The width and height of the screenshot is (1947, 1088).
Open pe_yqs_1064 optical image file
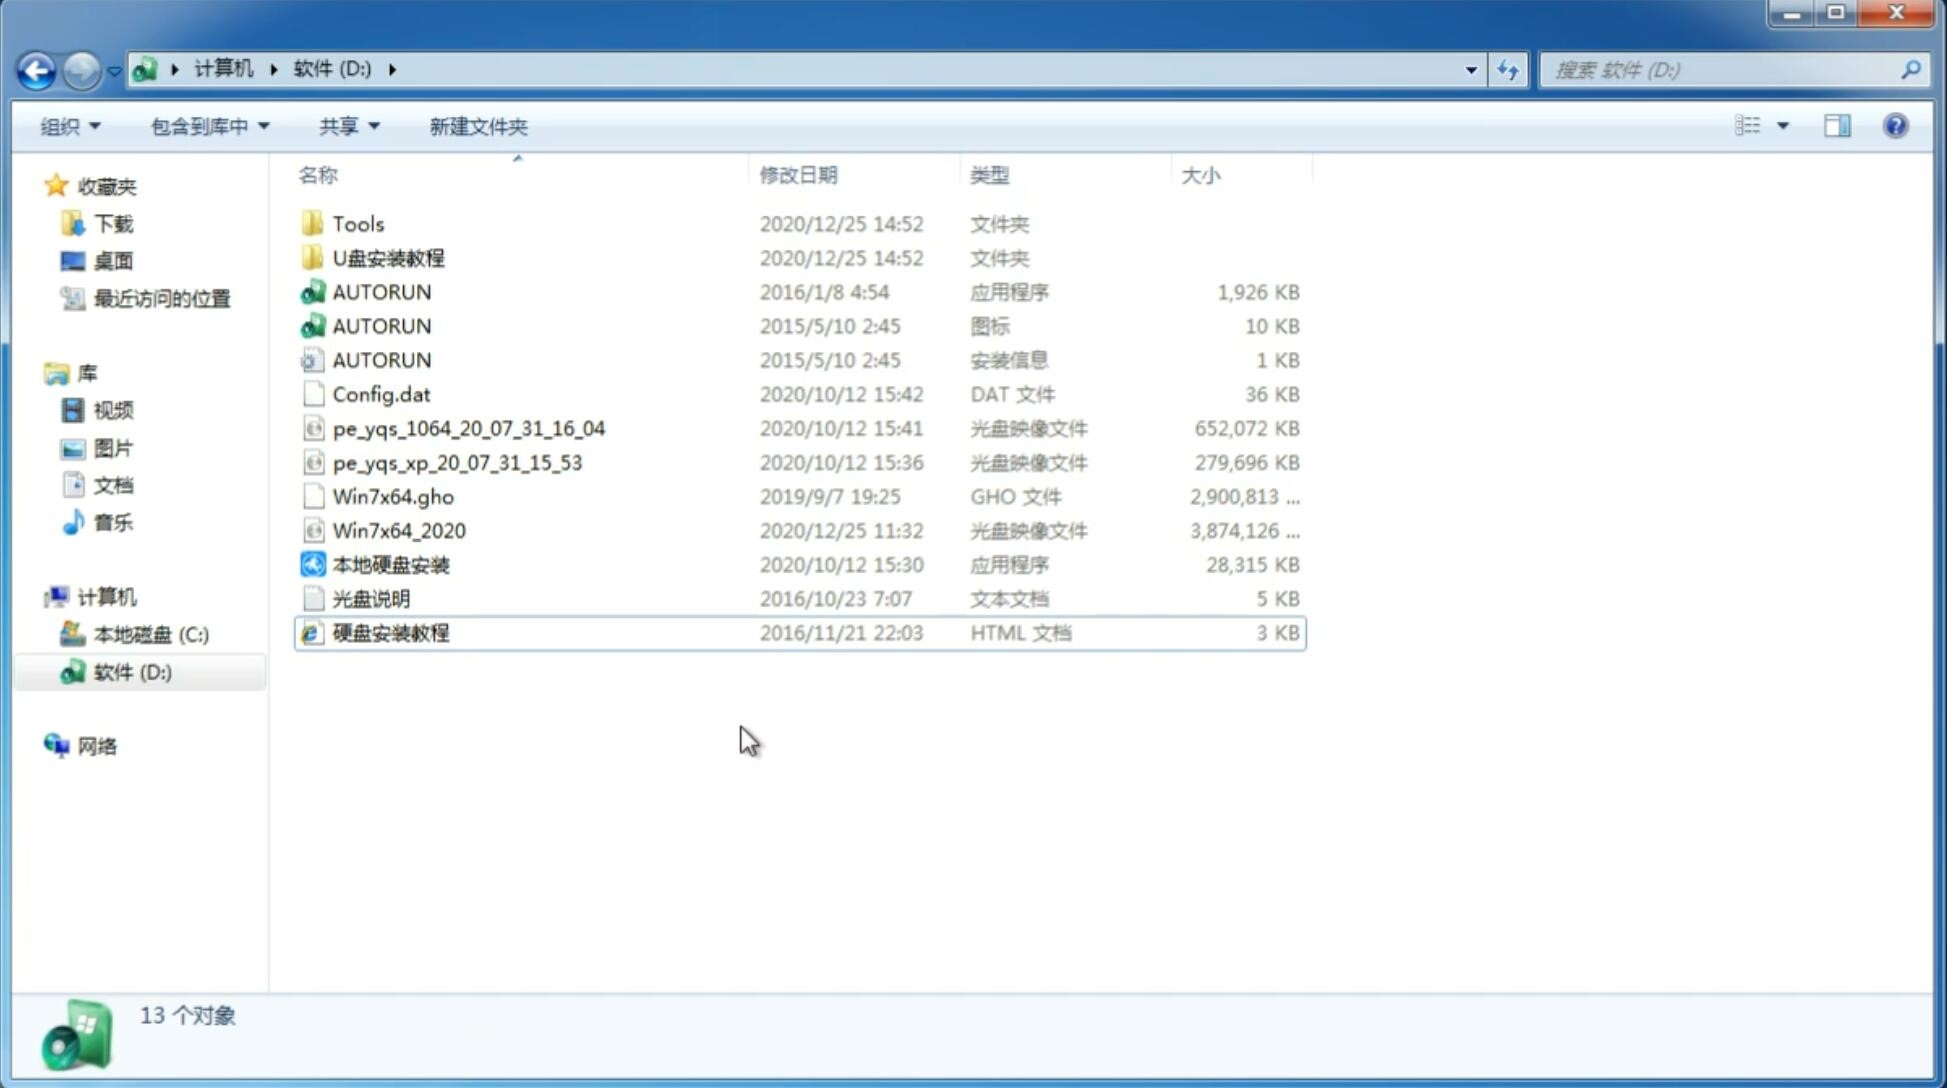click(x=469, y=428)
